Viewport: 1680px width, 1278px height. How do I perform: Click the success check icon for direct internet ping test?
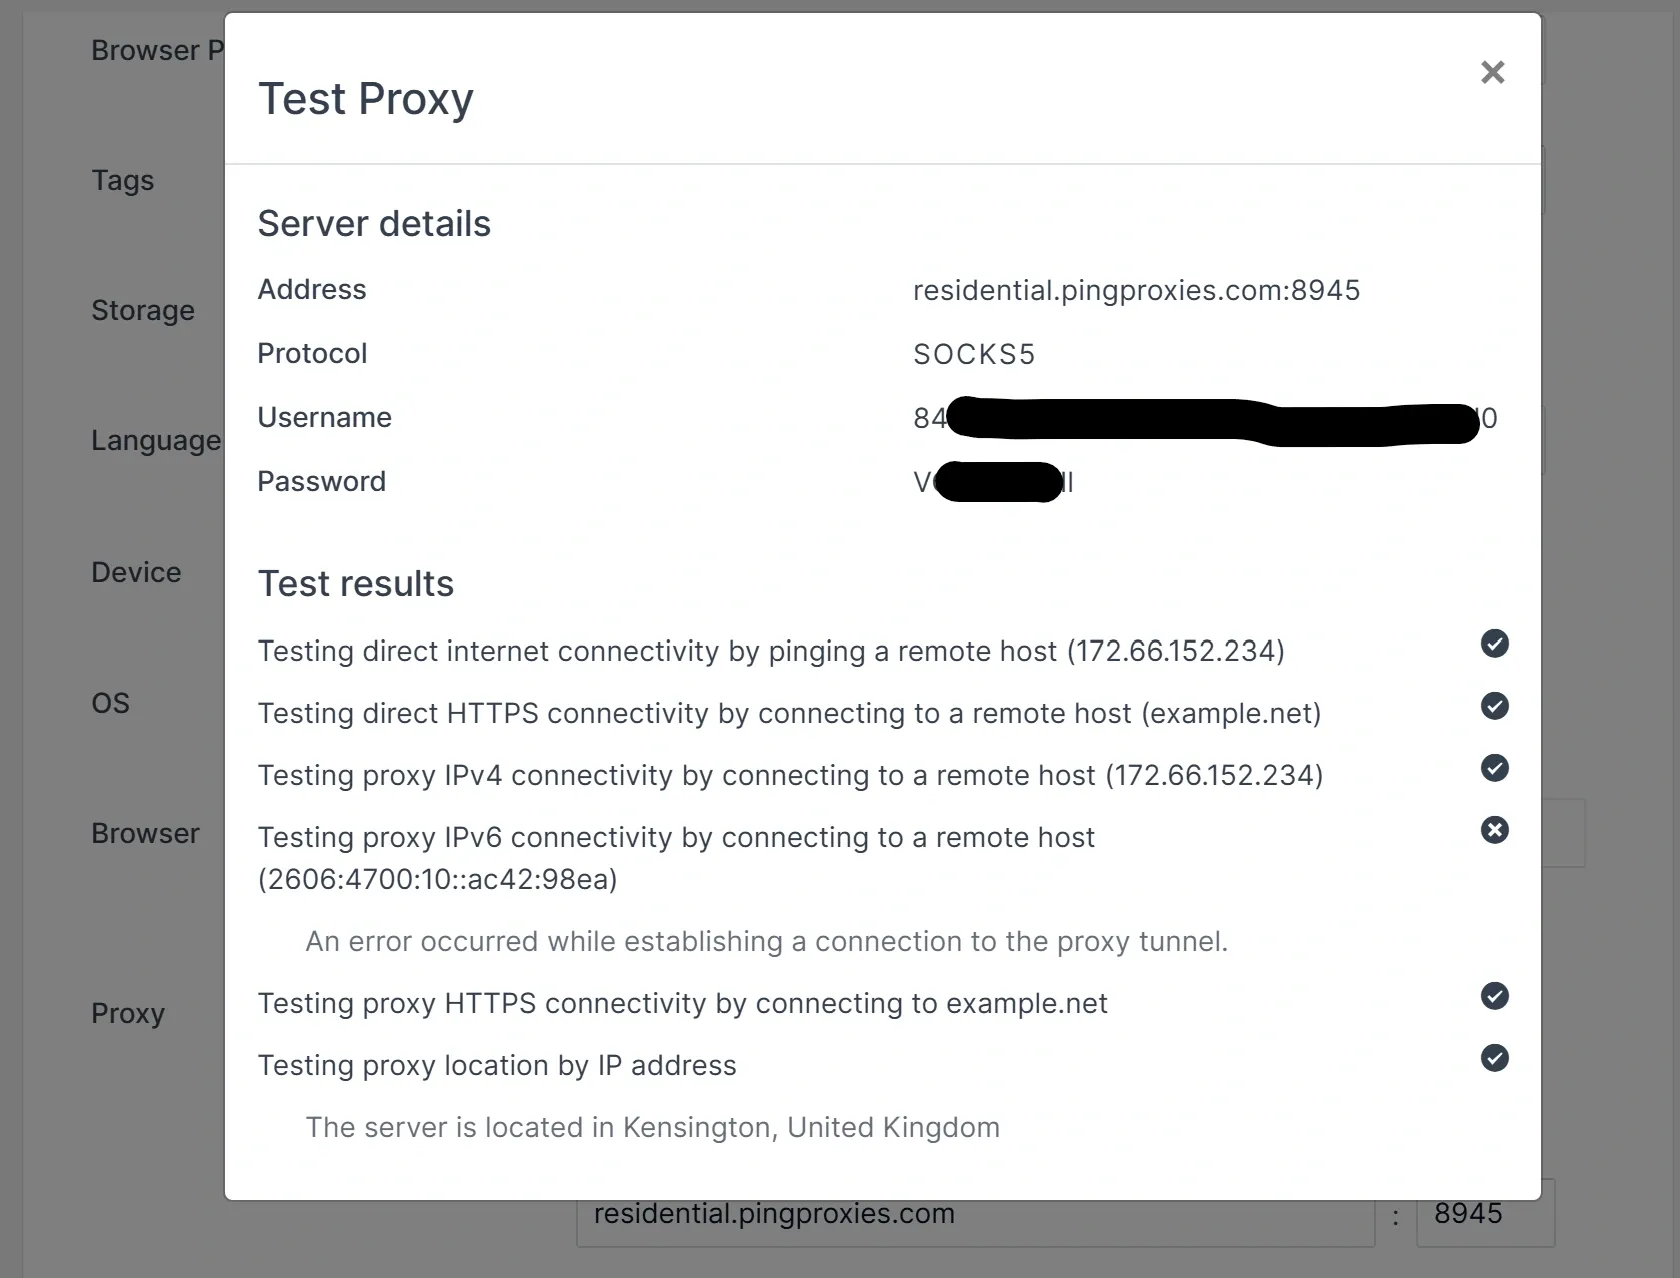(x=1494, y=644)
